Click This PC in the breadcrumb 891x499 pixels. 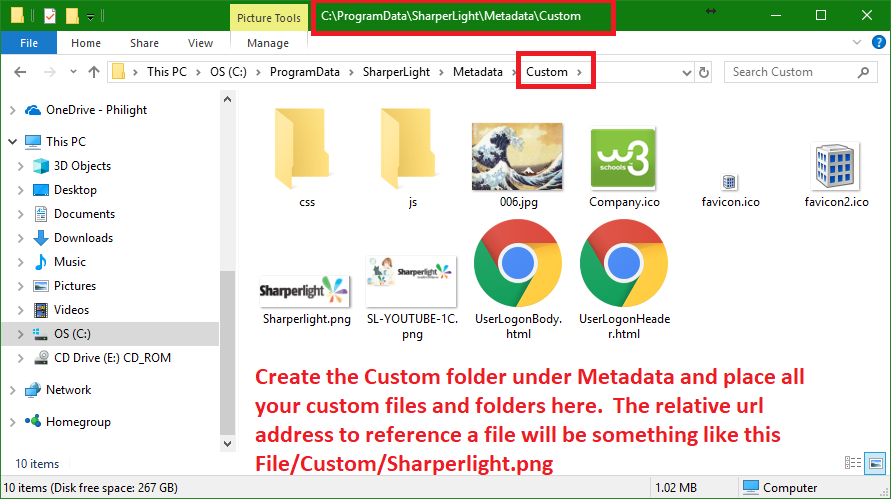pyautogui.click(x=166, y=72)
